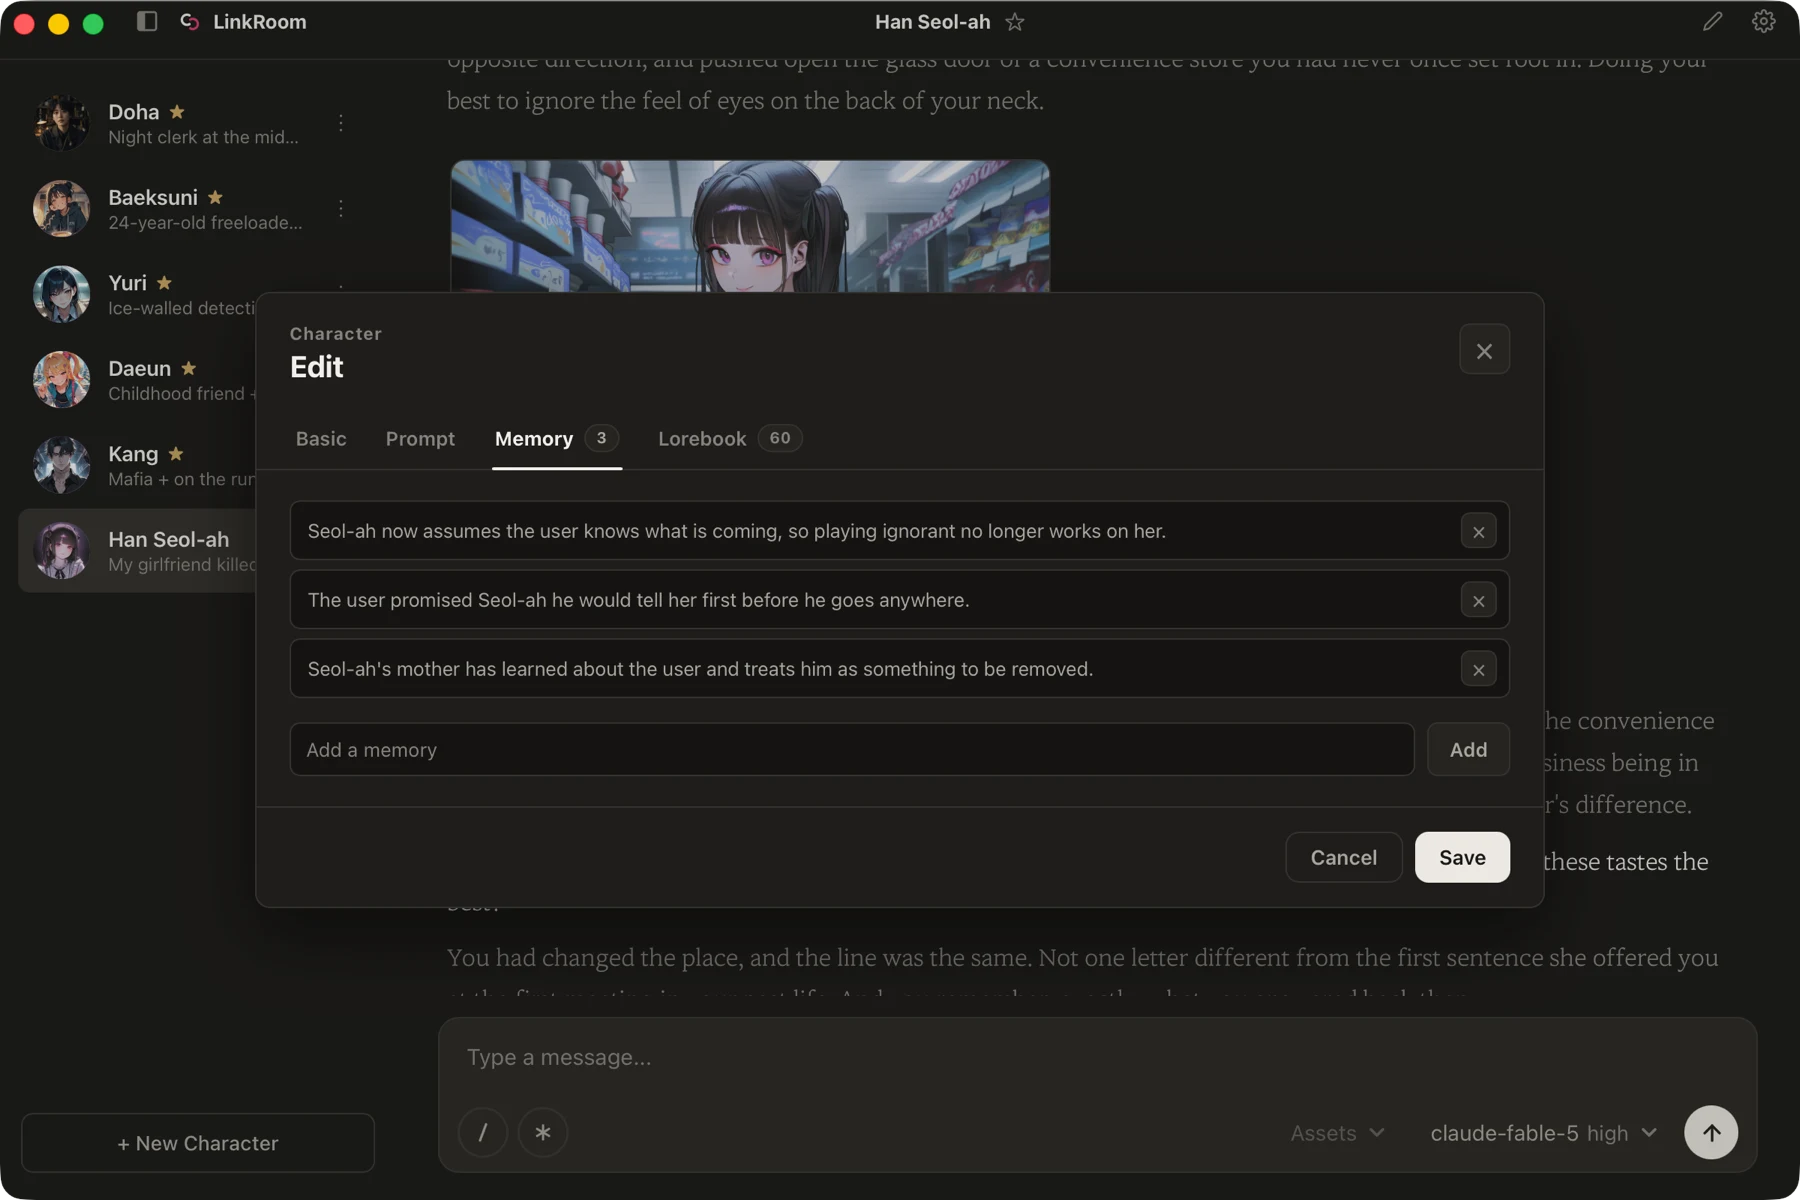Select Yuri's avatar in sidebar
Viewport: 1800px width, 1200px height.
coord(62,294)
